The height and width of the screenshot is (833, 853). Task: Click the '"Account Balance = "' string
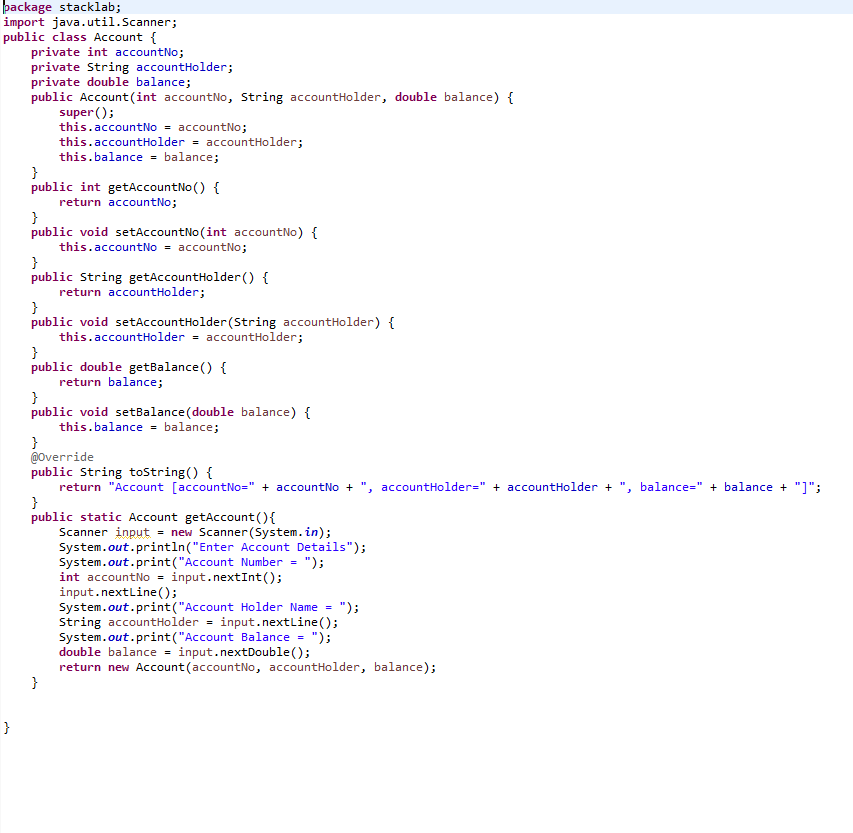[x=248, y=637]
